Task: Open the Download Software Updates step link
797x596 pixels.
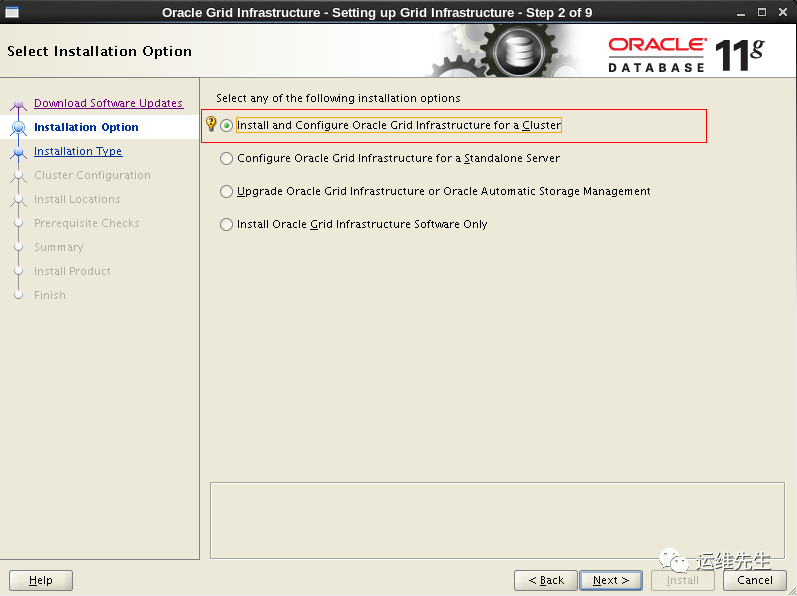Action: click(108, 103)
